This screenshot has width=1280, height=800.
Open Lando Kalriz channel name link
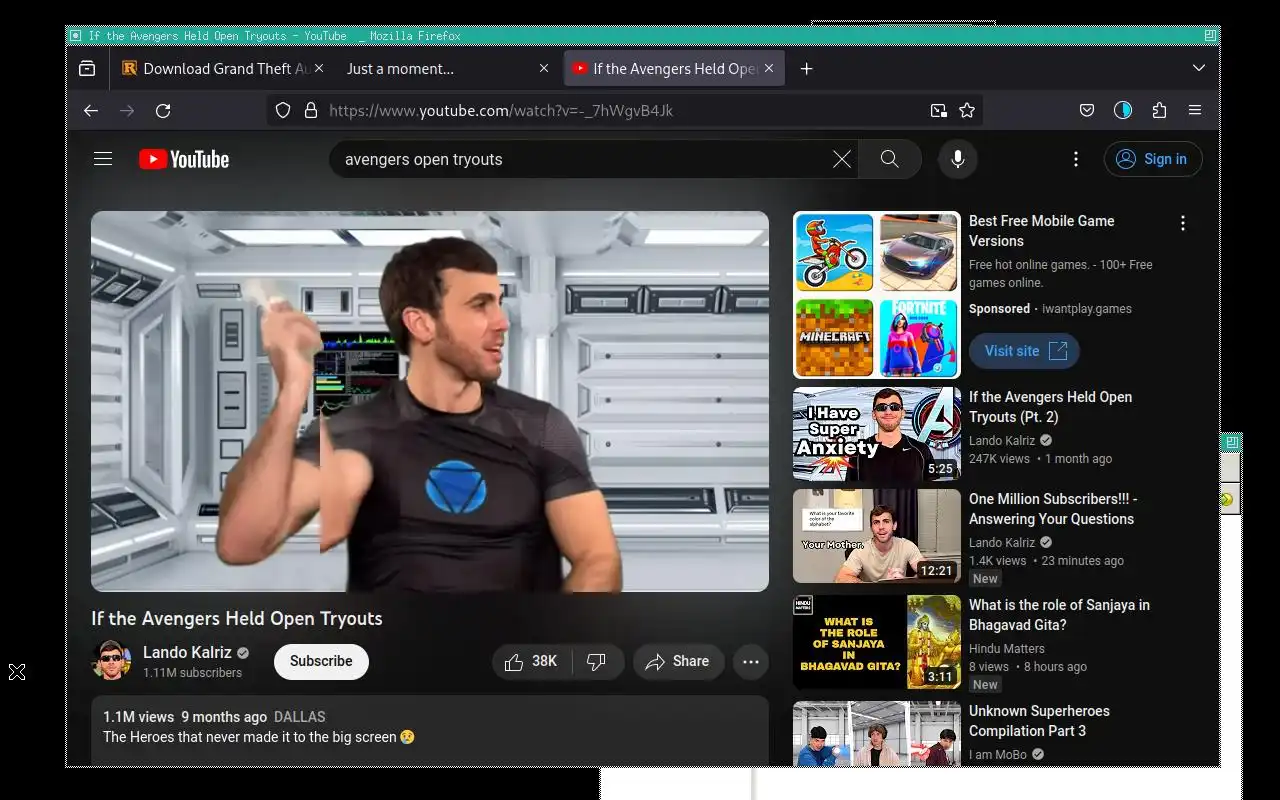point(187,652)
